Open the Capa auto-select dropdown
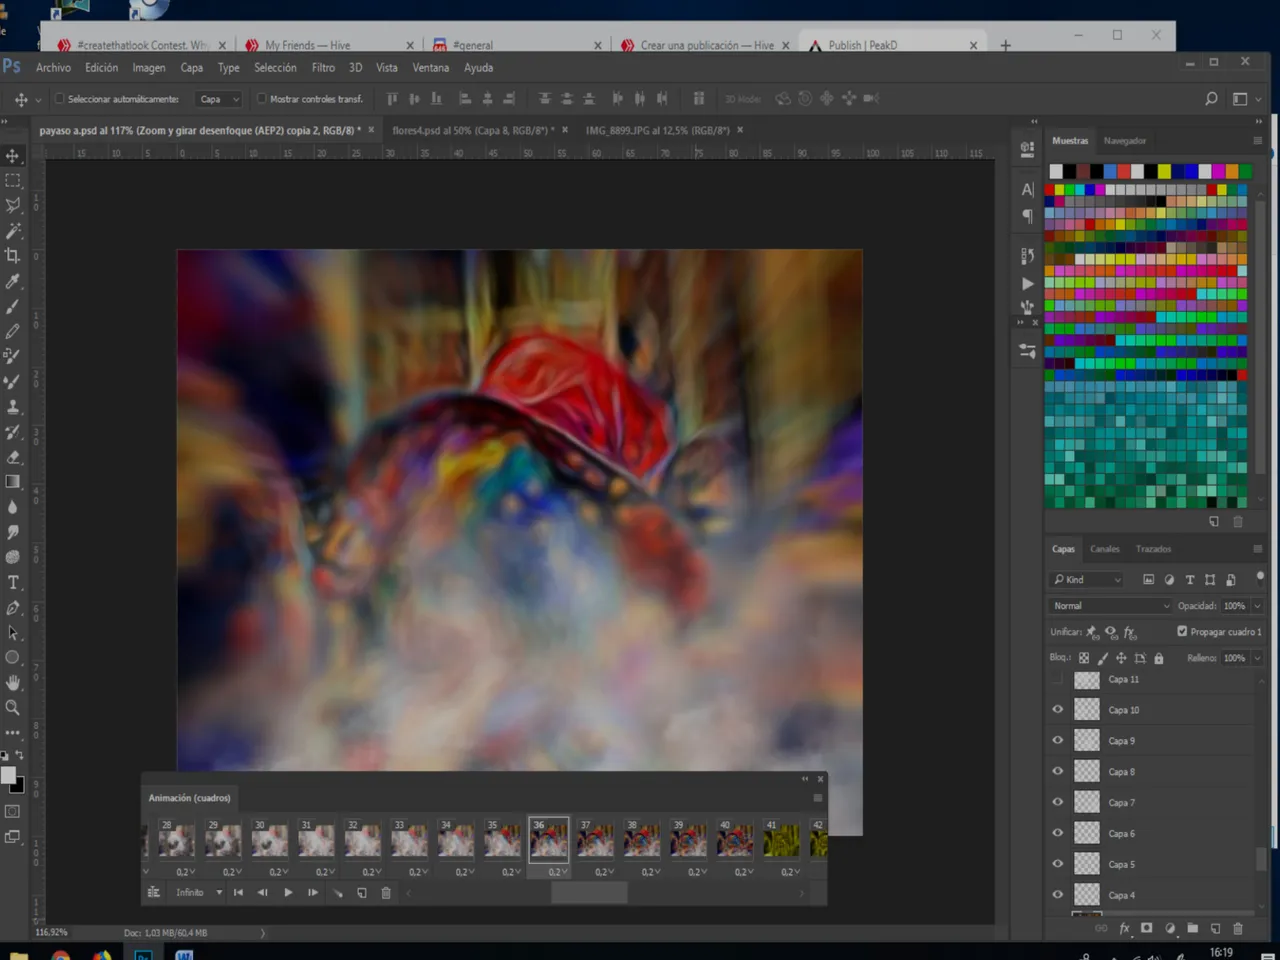The width and height of the screenshot is (1280, 960). tap(219, 99)
